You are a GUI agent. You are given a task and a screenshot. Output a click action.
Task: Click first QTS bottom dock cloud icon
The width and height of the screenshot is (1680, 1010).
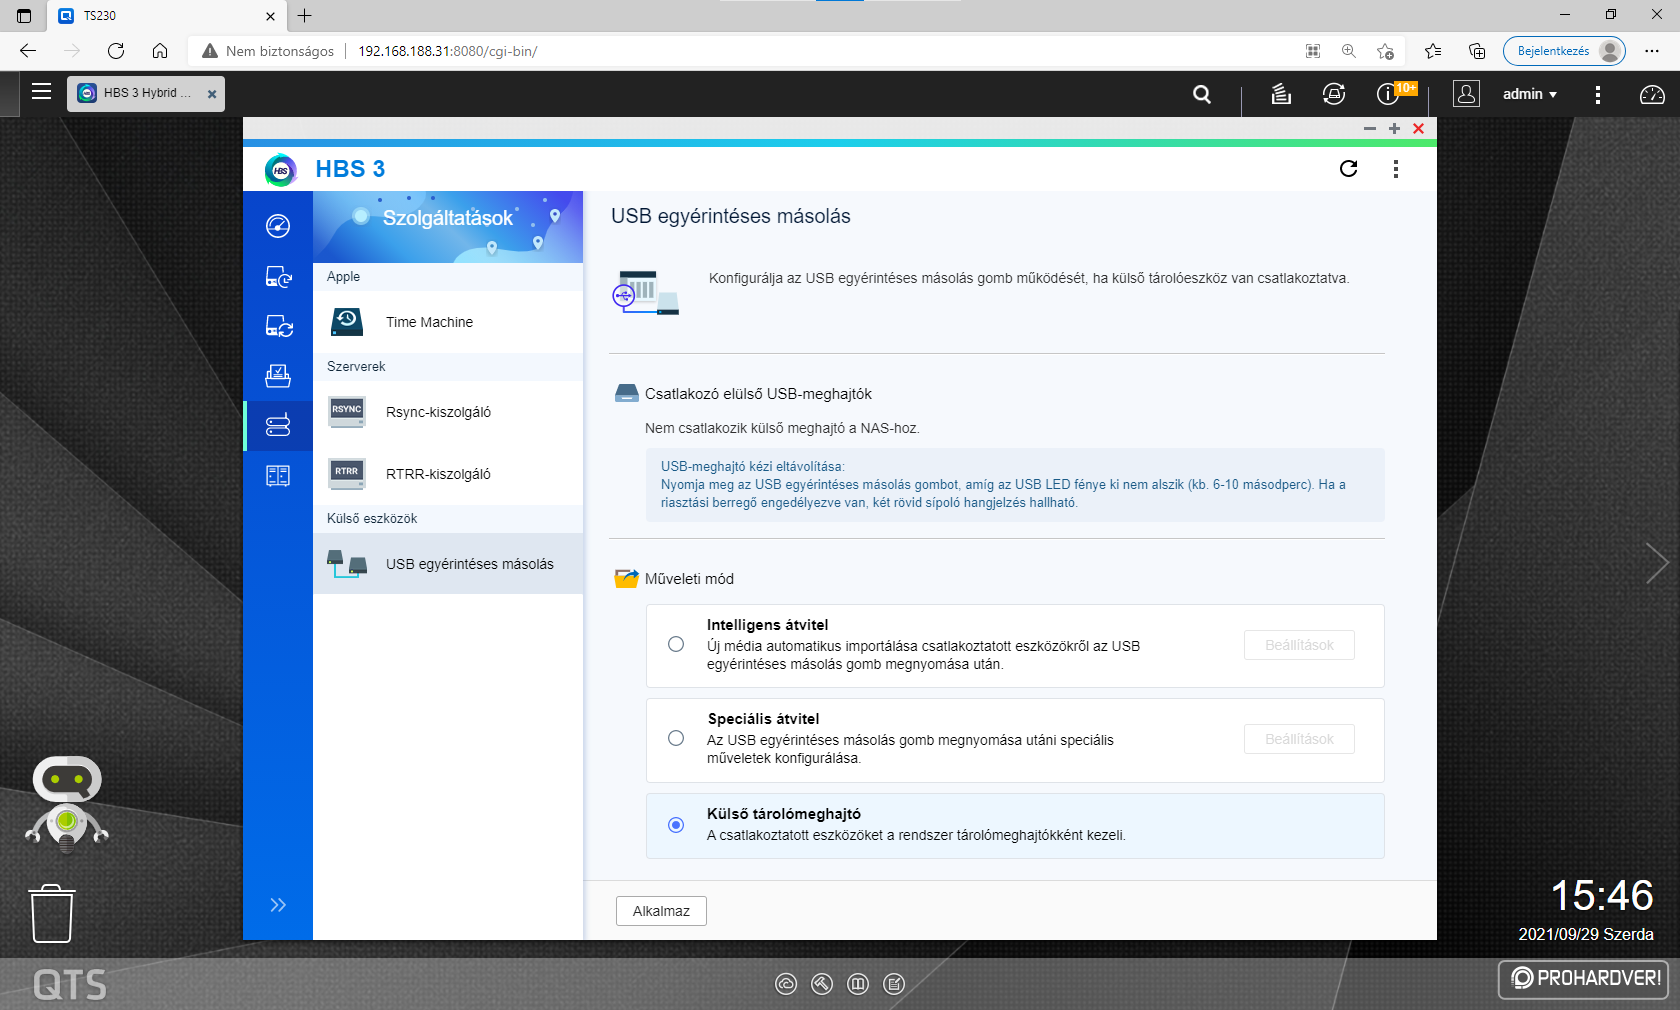pos(786,984)
